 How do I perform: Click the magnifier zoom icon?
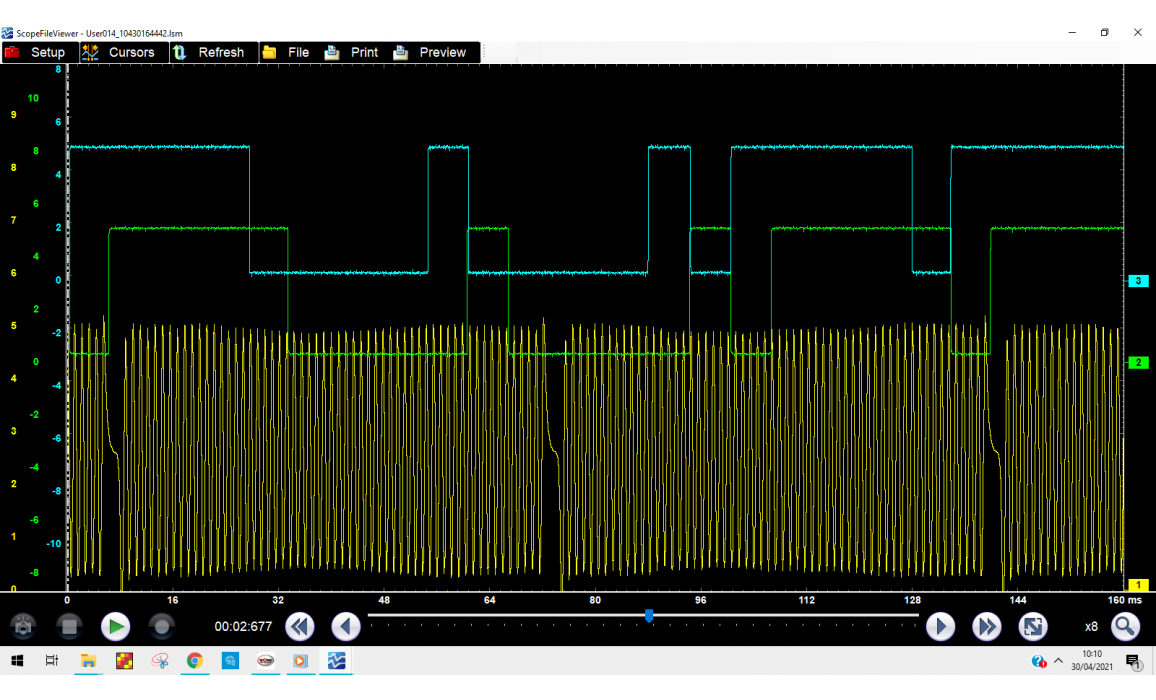coord(1125,627)
